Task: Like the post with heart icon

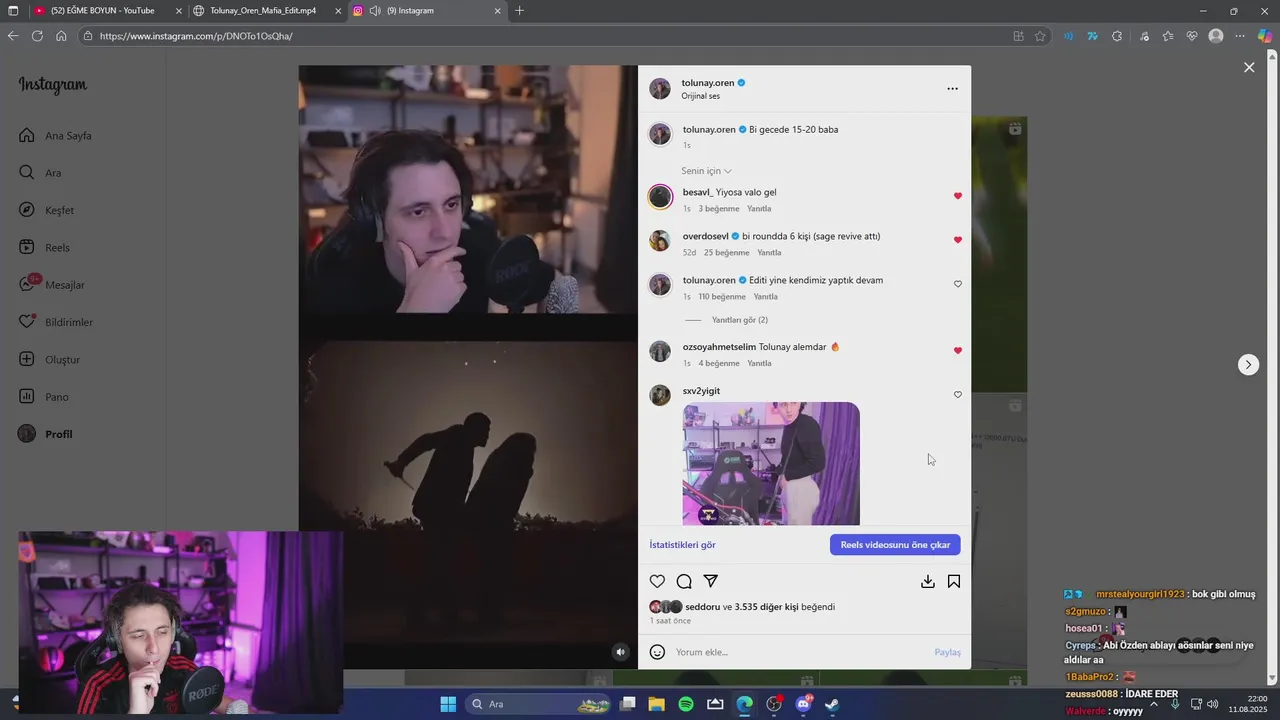Action: 657,581
